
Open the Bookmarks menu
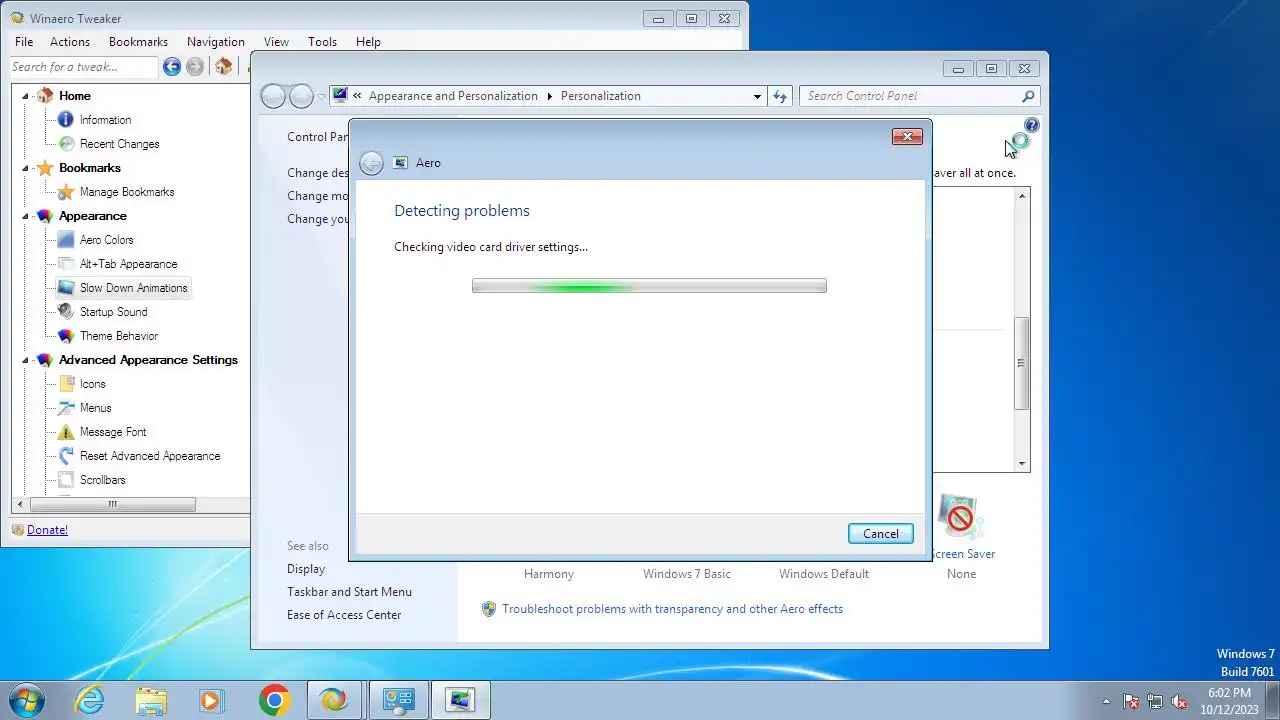point(138,42)
